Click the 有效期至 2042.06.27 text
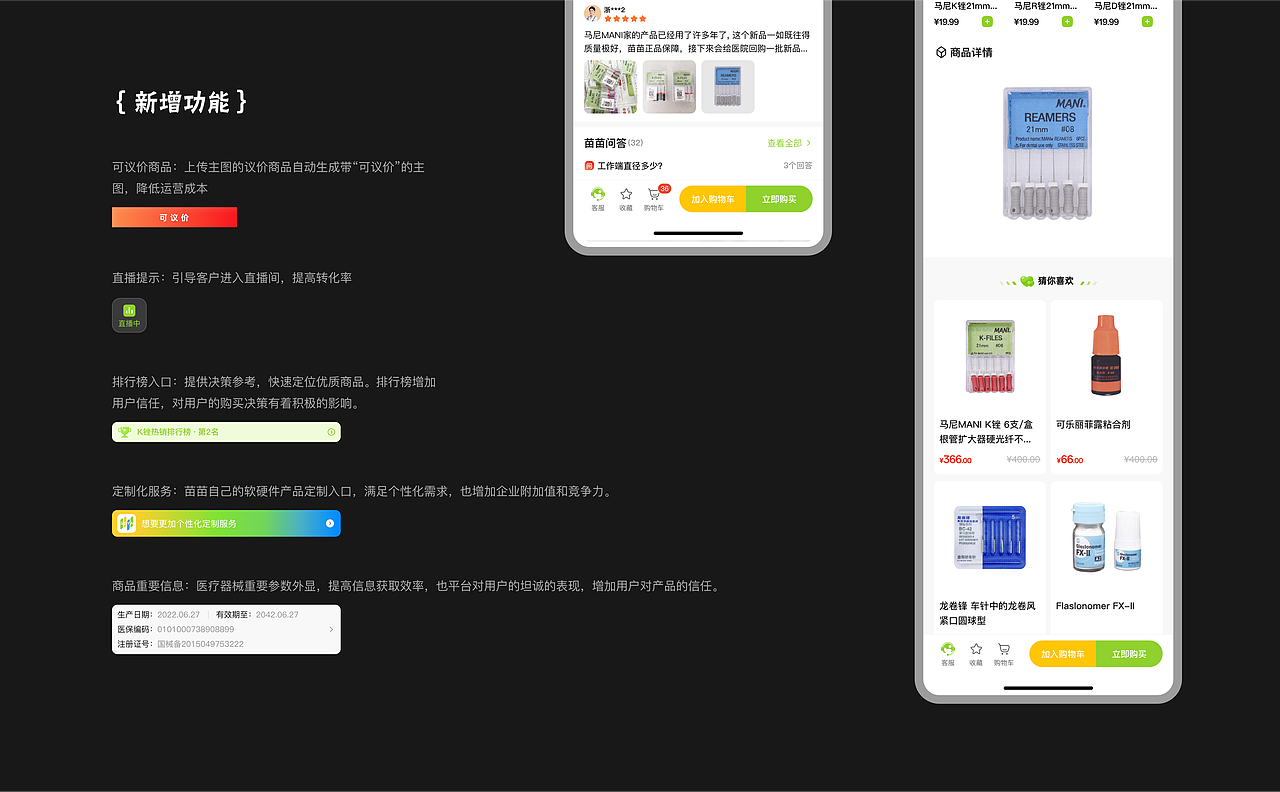Screen dimensions: 1280x792 [257, 614]
